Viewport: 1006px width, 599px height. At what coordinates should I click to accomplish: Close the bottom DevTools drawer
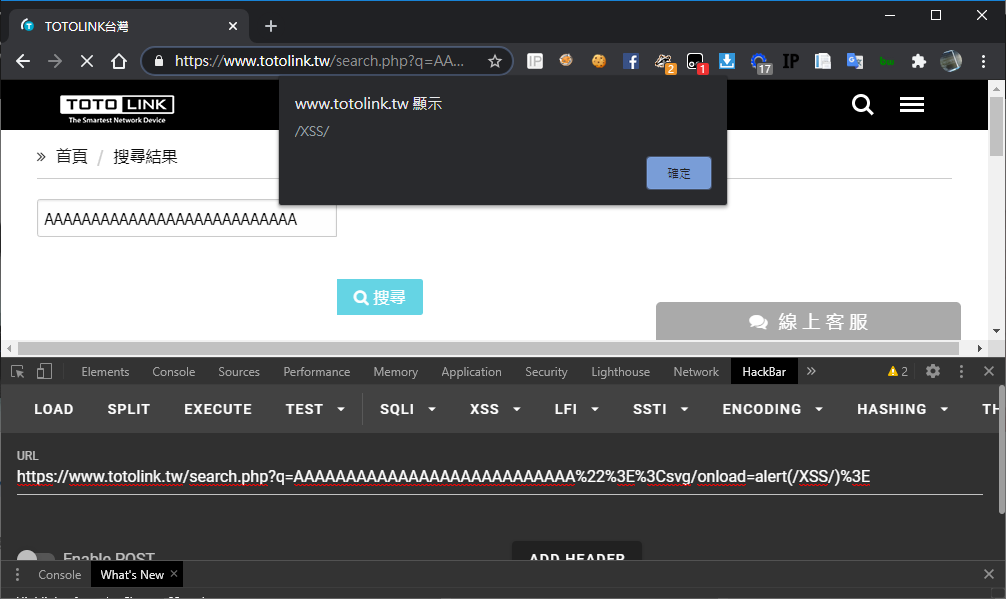tap(989, 574)
